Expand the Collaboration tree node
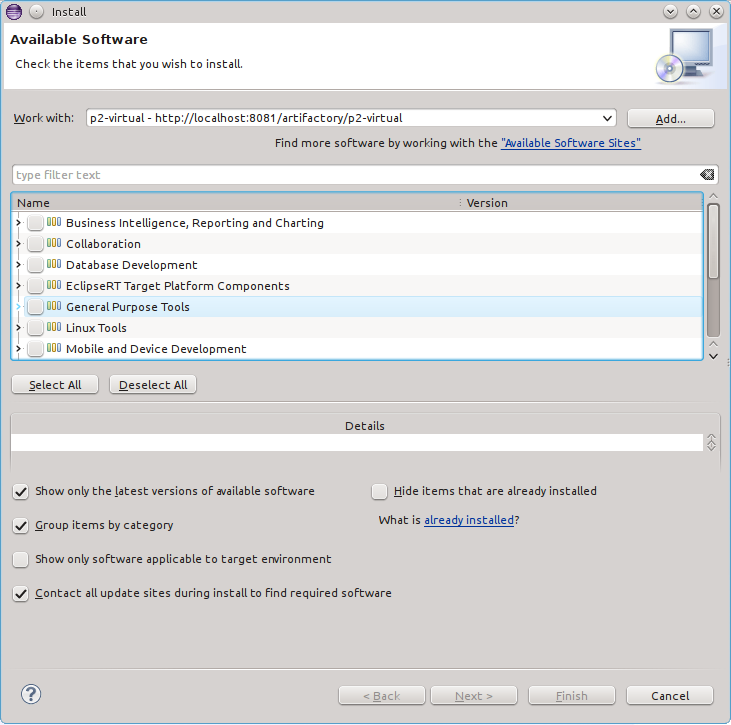The image size is (731, 725). (18, 244)
